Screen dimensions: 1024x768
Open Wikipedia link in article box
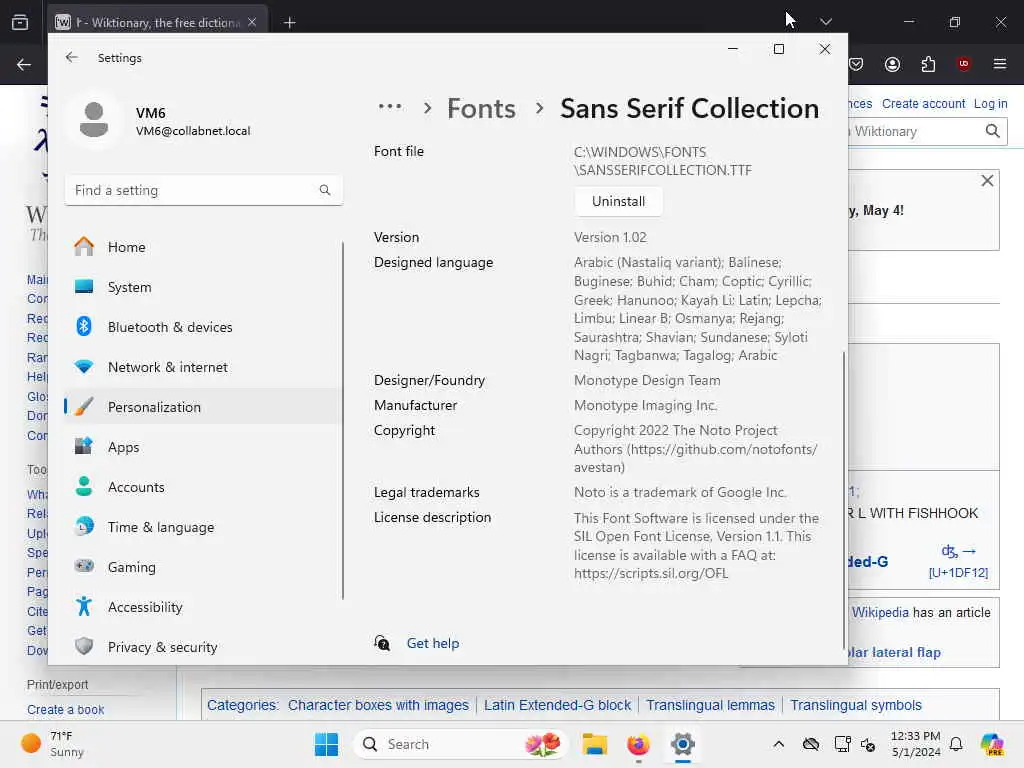coord(880,613)
